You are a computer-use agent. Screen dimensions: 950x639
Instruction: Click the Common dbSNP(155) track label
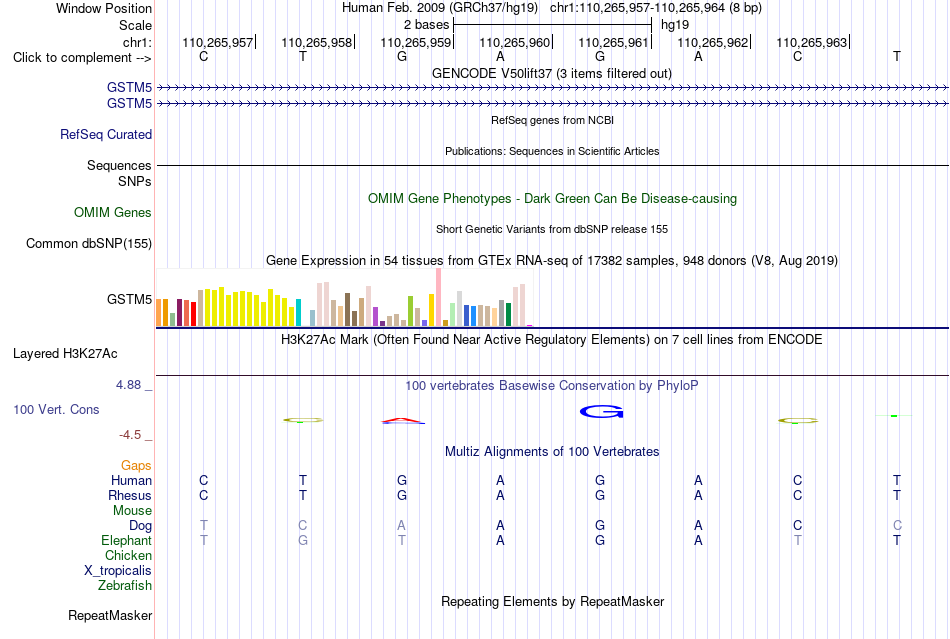click(88, 243)
